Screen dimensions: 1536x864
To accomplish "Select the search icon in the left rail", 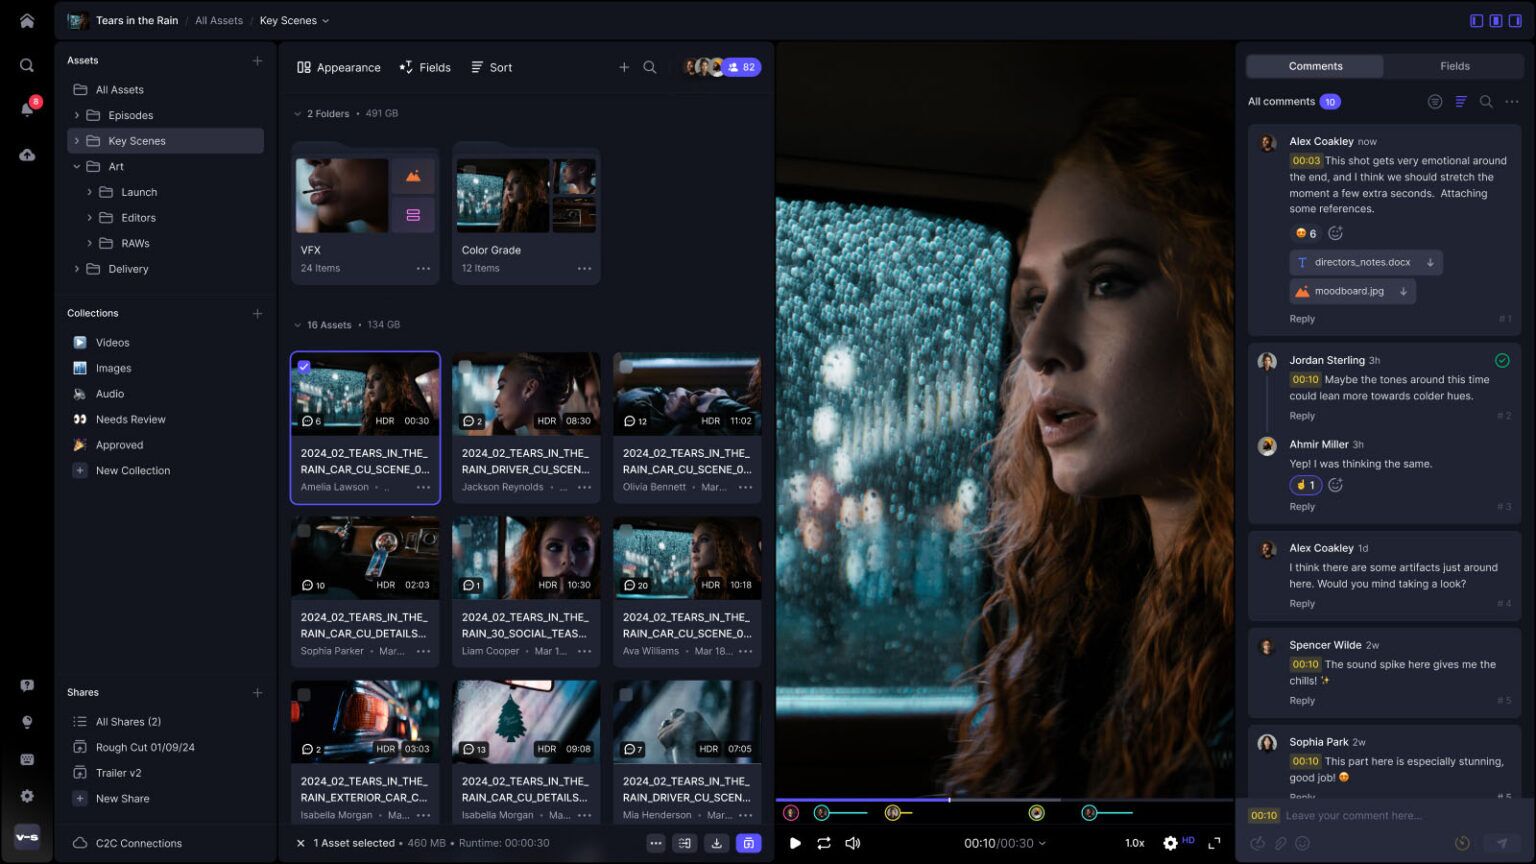I will [x=27, y=64].
